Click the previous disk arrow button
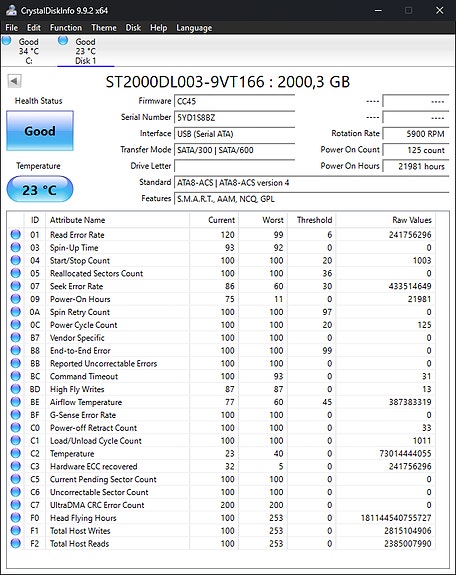Screen dimensions: 456x575 click(15, 81)
